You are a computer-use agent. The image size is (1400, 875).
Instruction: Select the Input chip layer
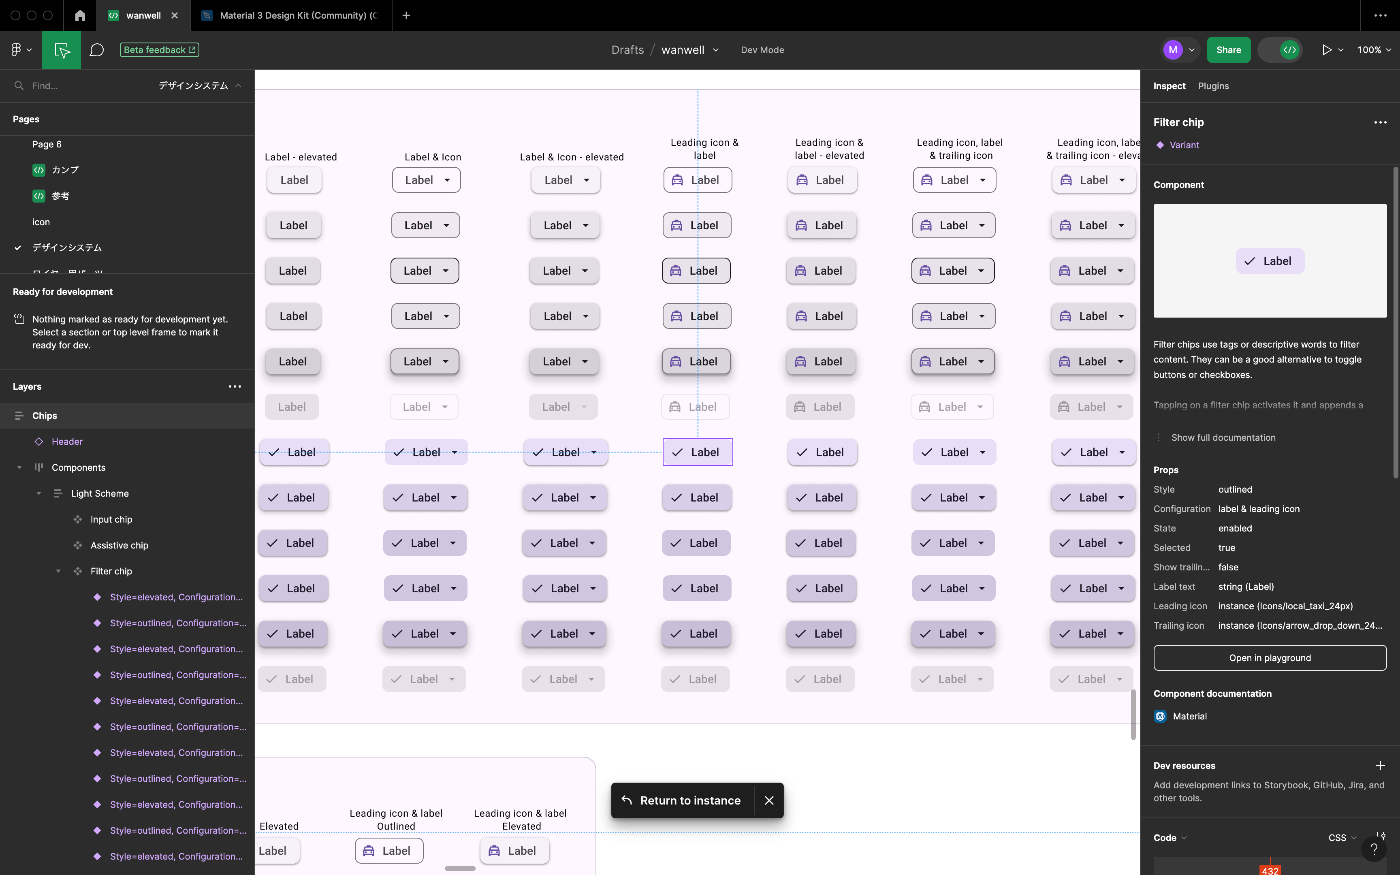(x=111, y=520)
